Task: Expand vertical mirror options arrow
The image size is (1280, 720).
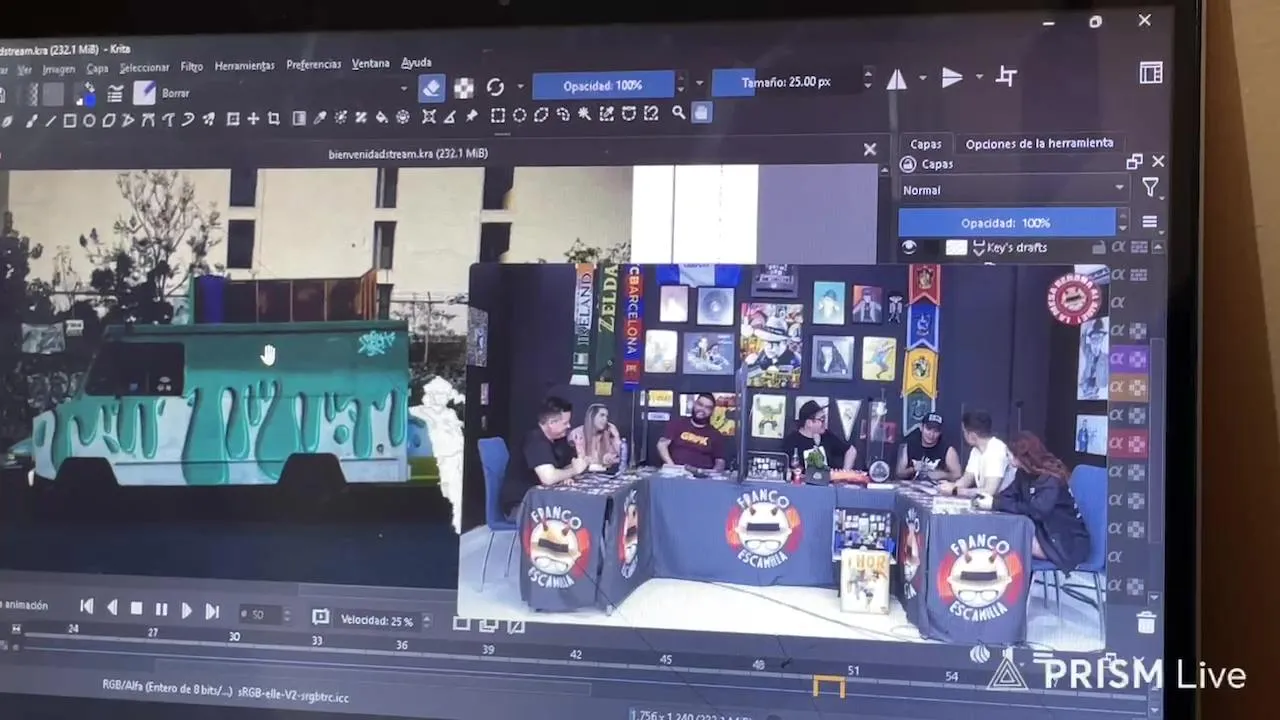Action: [978, 76]
